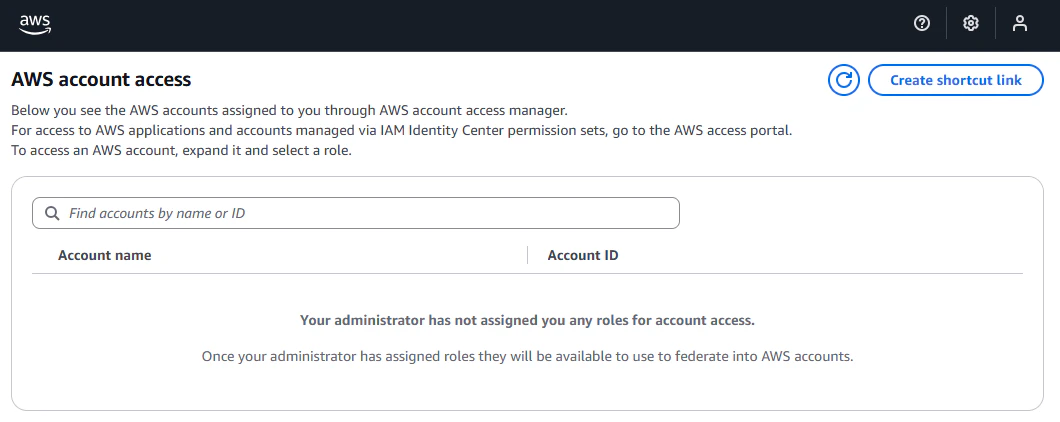This screenshot has height=422, width=1060.
Task: Select the AWS account access heading
Action: [x=101, y=80]
